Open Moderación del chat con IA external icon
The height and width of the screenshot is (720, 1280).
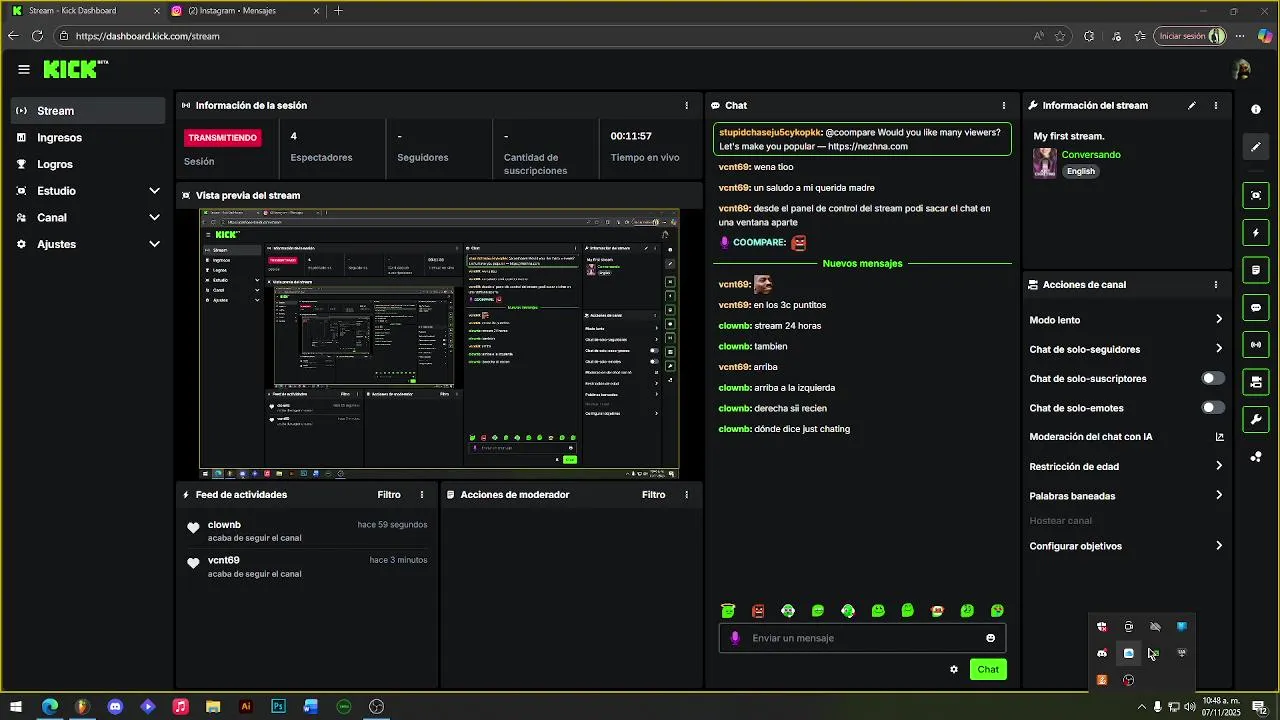(x=1219, y=437)
